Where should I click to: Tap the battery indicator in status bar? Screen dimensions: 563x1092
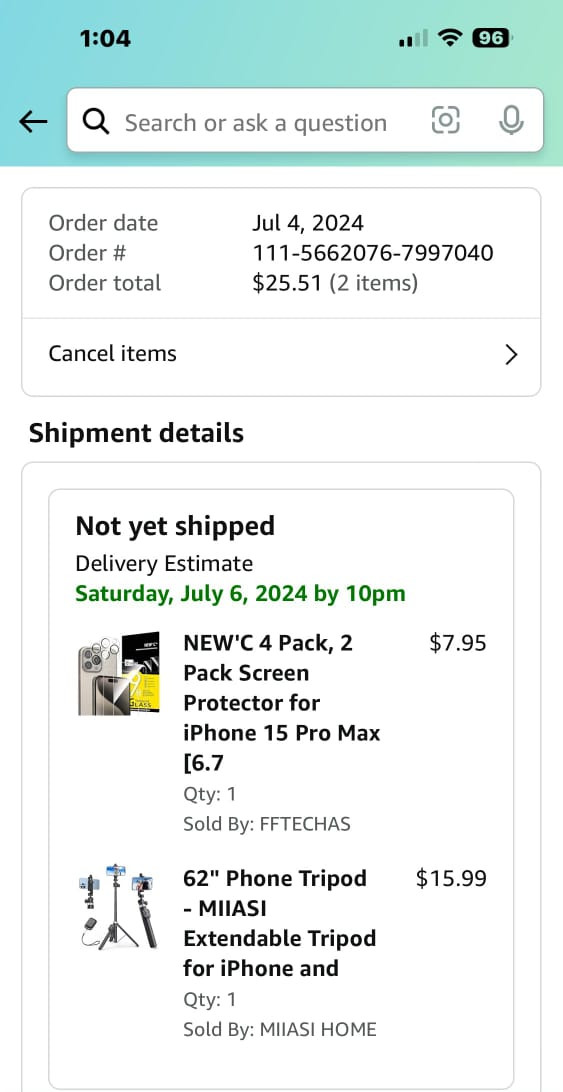(x=492, y=38)
